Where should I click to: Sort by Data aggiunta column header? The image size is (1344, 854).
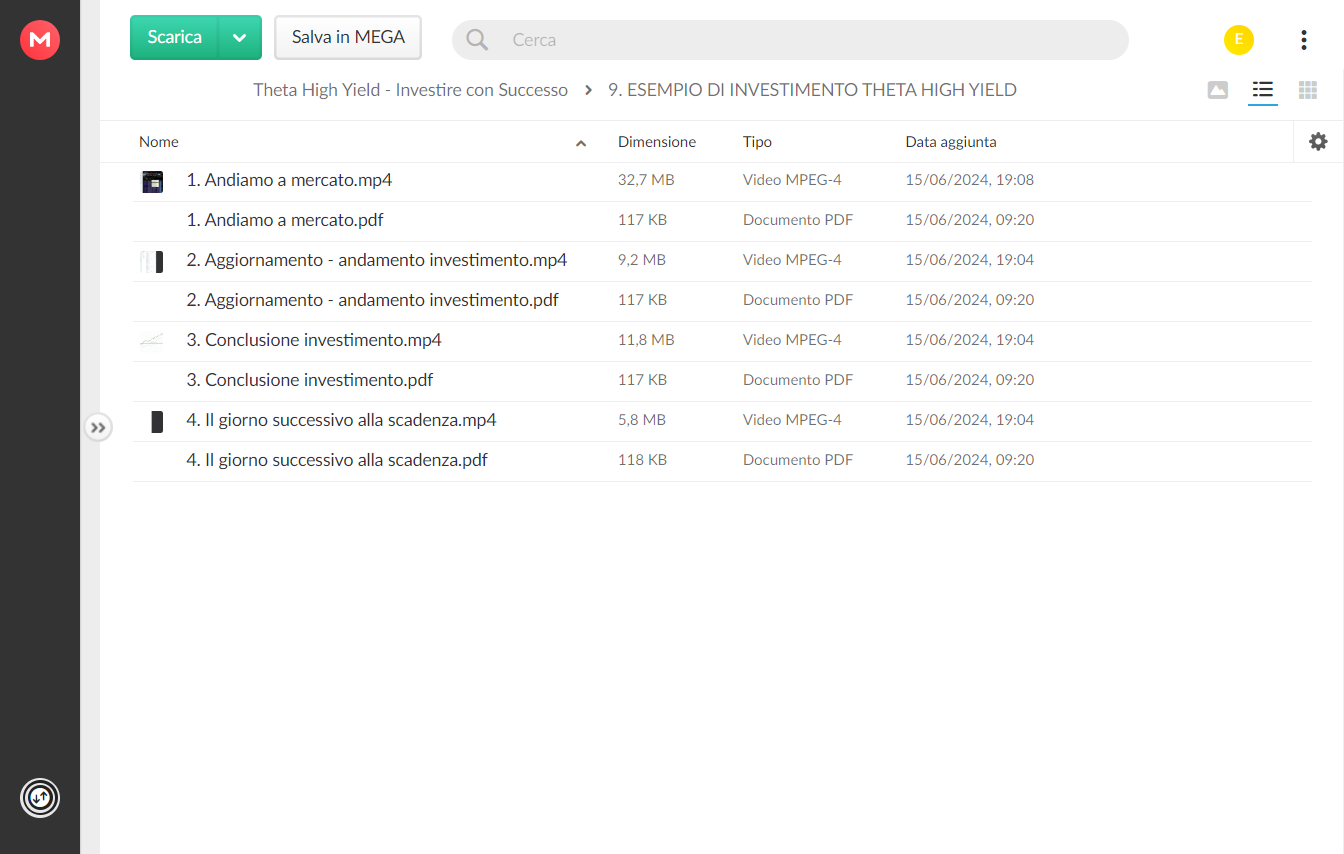pyautogui.click(x=951, y=142)
